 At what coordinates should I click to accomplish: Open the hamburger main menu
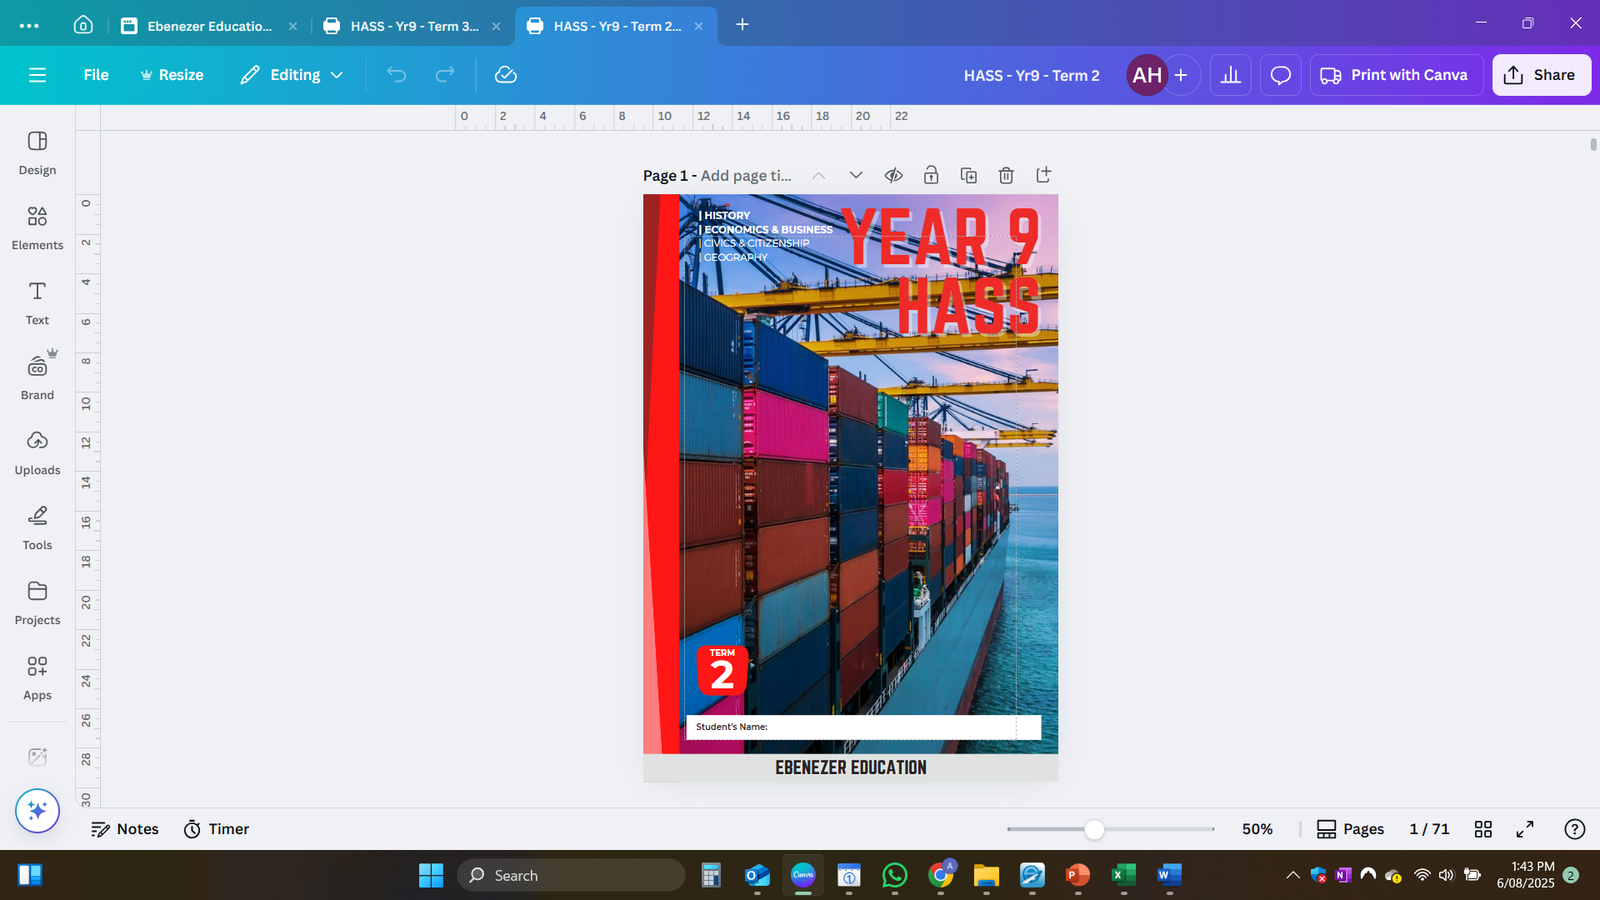[x=37, y=75]
